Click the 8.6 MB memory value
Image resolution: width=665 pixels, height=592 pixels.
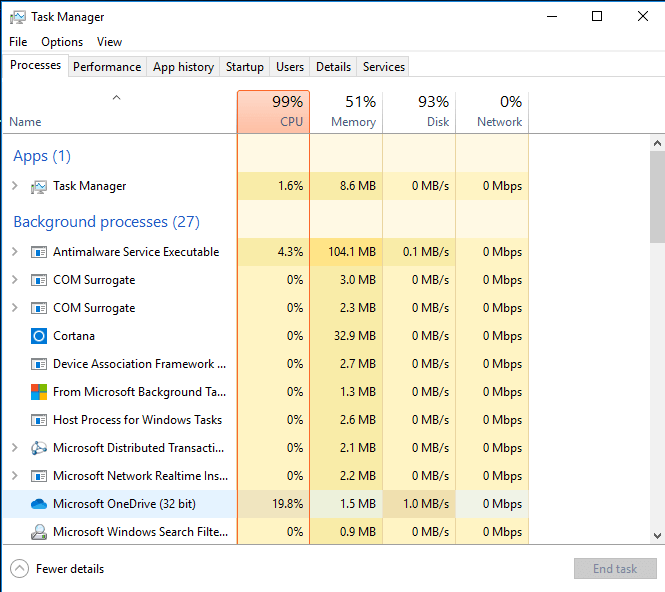point(358,186)
